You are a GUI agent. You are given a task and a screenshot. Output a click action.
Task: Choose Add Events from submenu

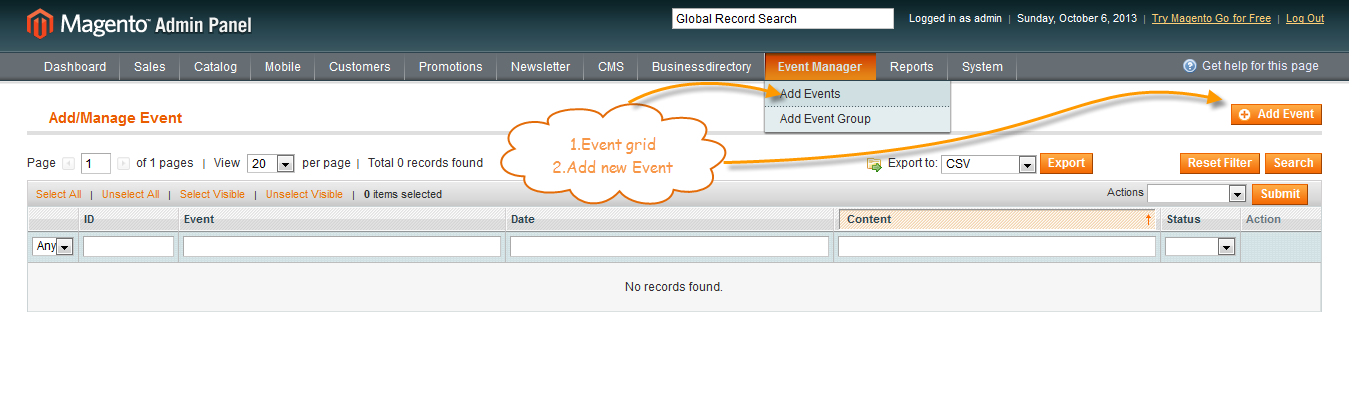(x=858, y=94)
